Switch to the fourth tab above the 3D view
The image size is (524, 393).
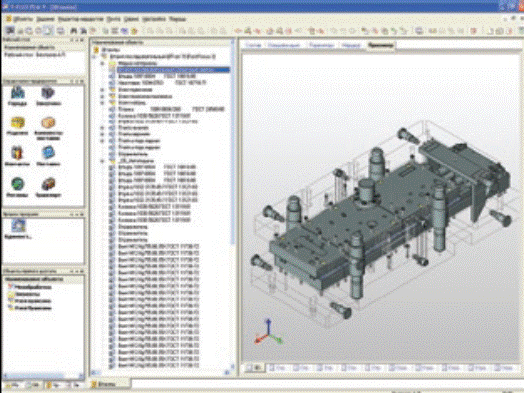[x=351, y=45]
